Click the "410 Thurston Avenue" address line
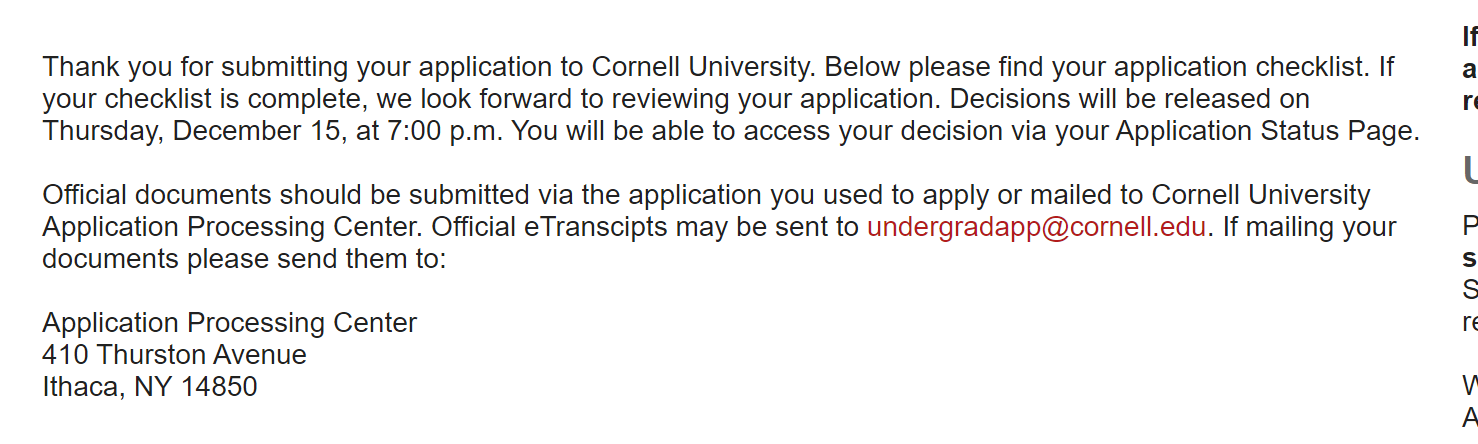The width and height of the screenshot is (1478, 444). coord(174,355)
